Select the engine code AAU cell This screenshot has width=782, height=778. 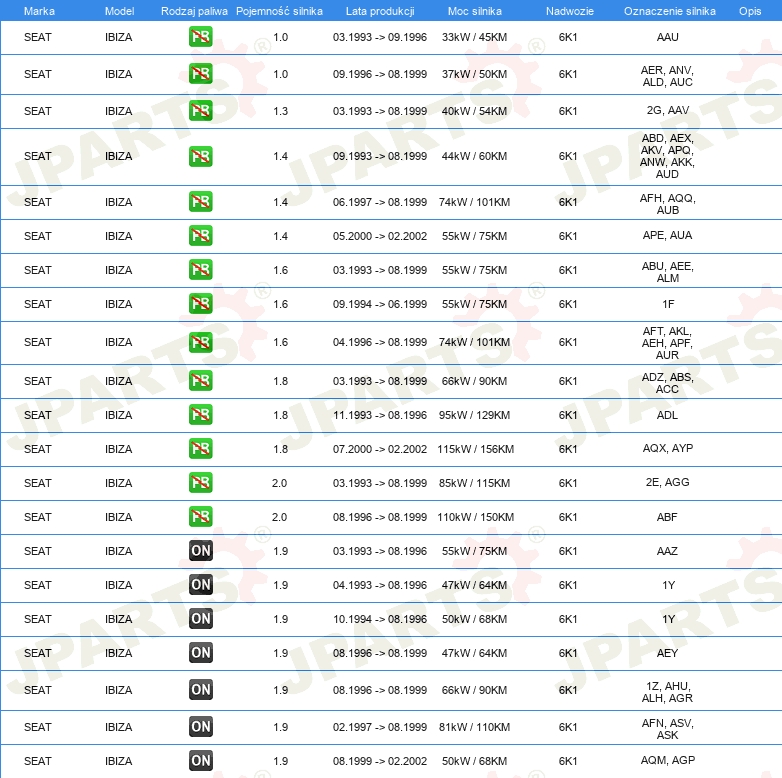[667, 37]
